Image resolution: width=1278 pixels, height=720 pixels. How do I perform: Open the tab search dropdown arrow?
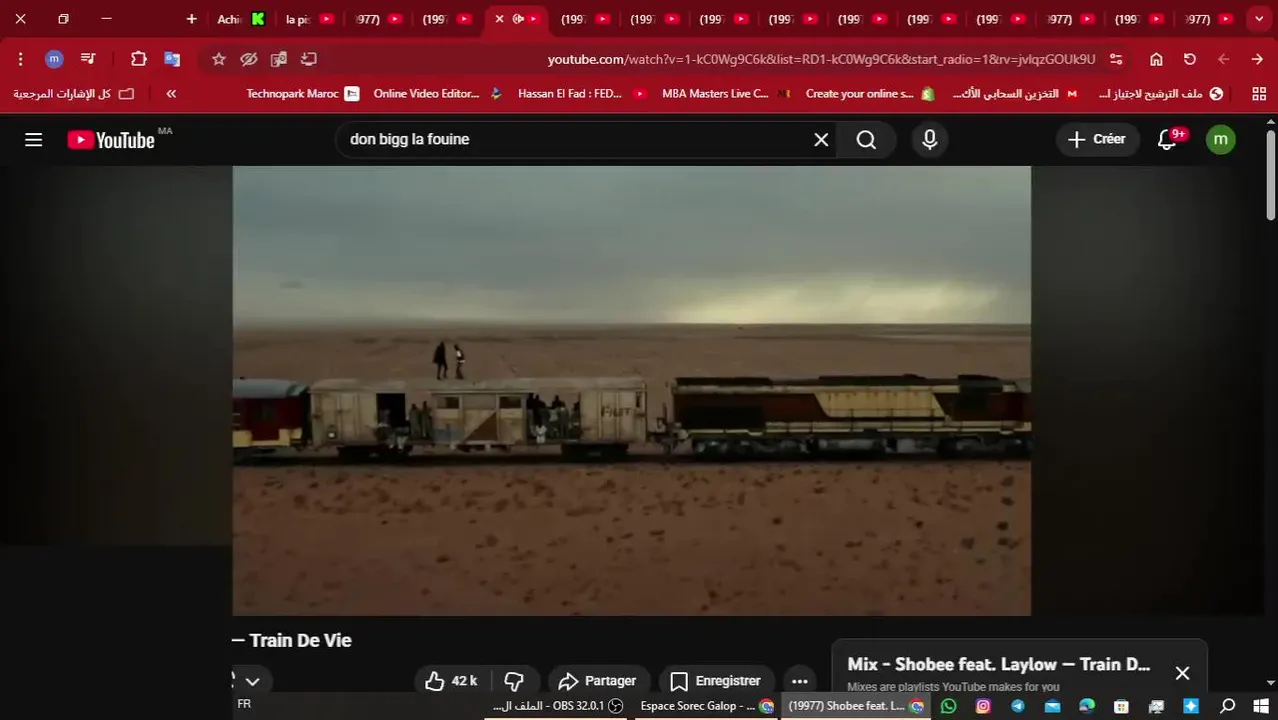click(1258, 19)
